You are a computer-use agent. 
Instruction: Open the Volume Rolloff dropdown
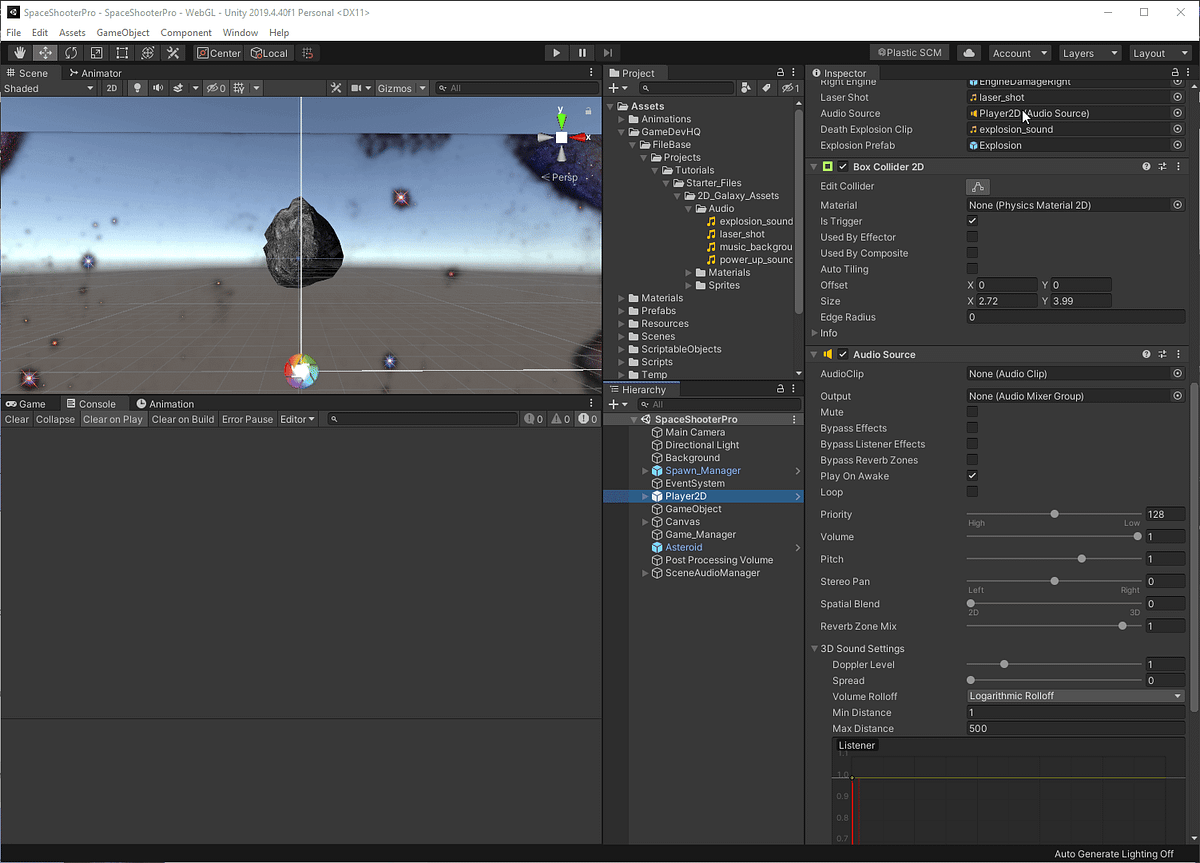pos(1074,695)
